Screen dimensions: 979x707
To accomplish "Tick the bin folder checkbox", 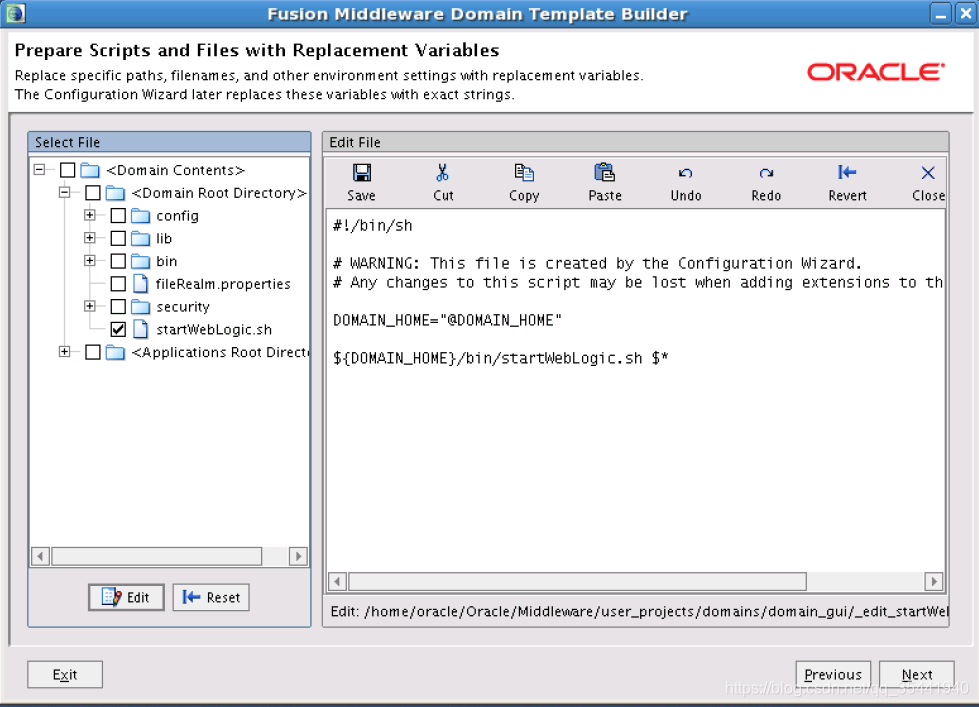I will pos(118,261).
